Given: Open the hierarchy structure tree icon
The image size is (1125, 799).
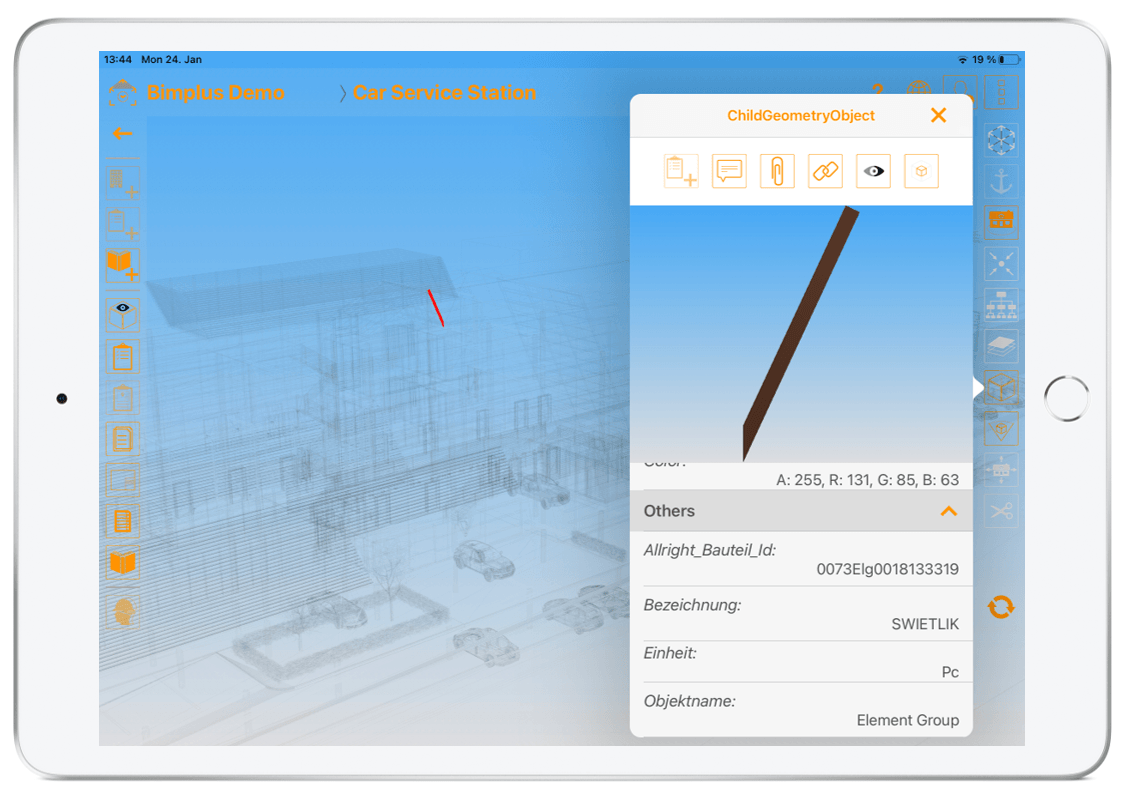Looking at the screenshot, I should [x=1001, y=304].
